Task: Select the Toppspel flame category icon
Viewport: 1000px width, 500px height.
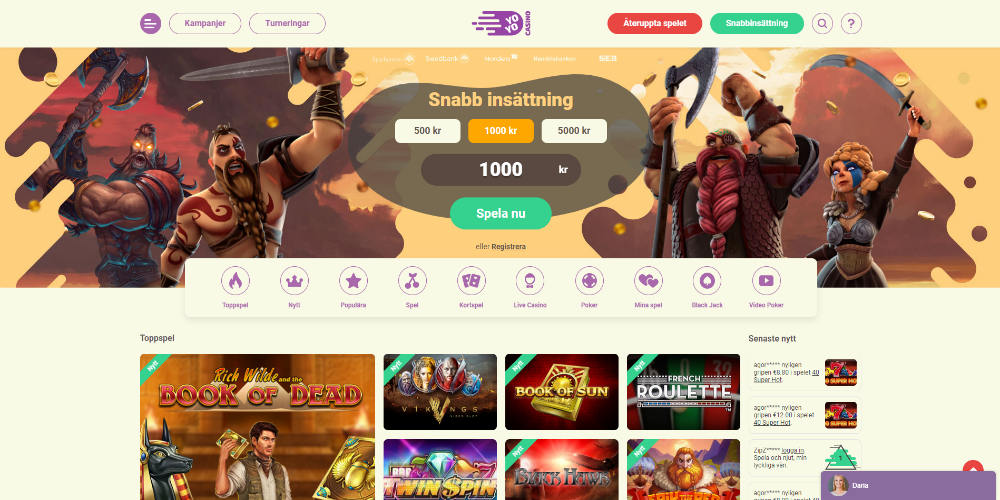Action: pyautogui.click(x=235, y=281)
